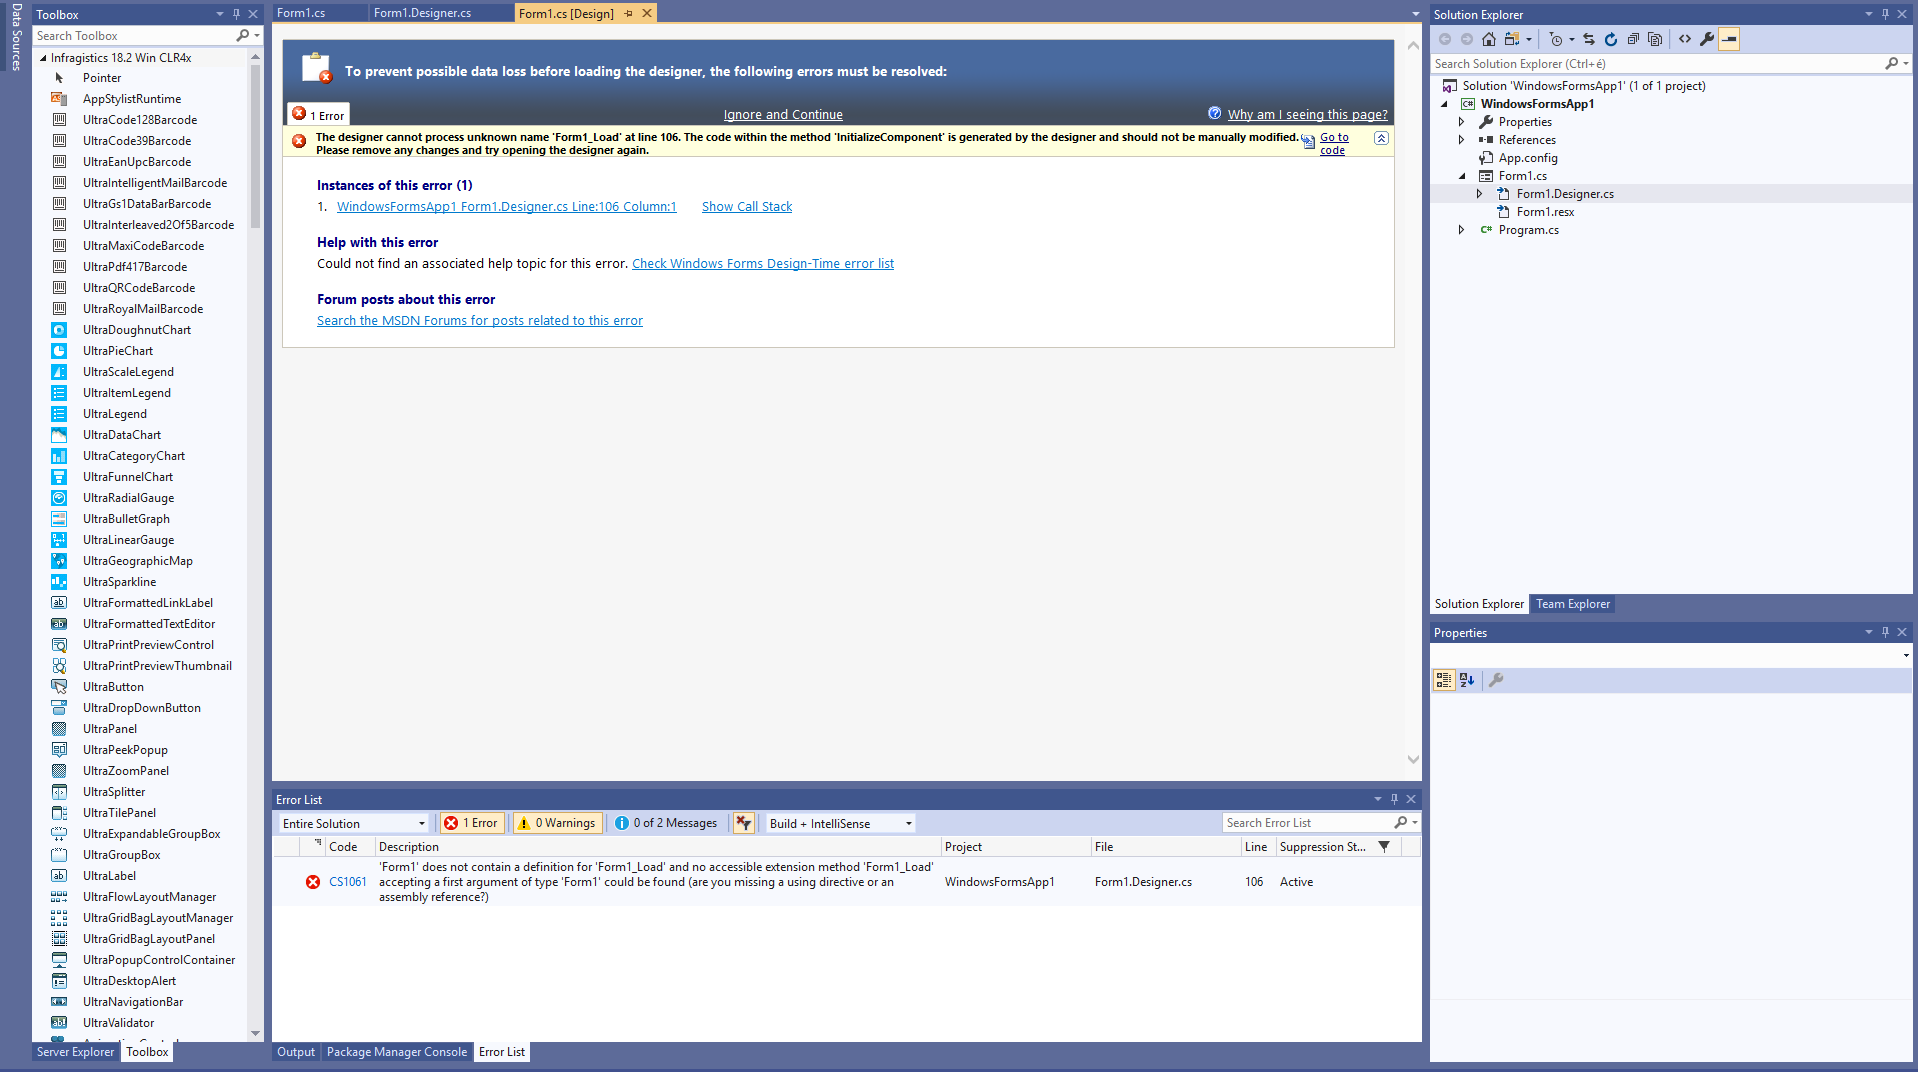
Task: Click help icon beside 'Why am I seeing this page?'
Action: click(x=1214, y=113)
